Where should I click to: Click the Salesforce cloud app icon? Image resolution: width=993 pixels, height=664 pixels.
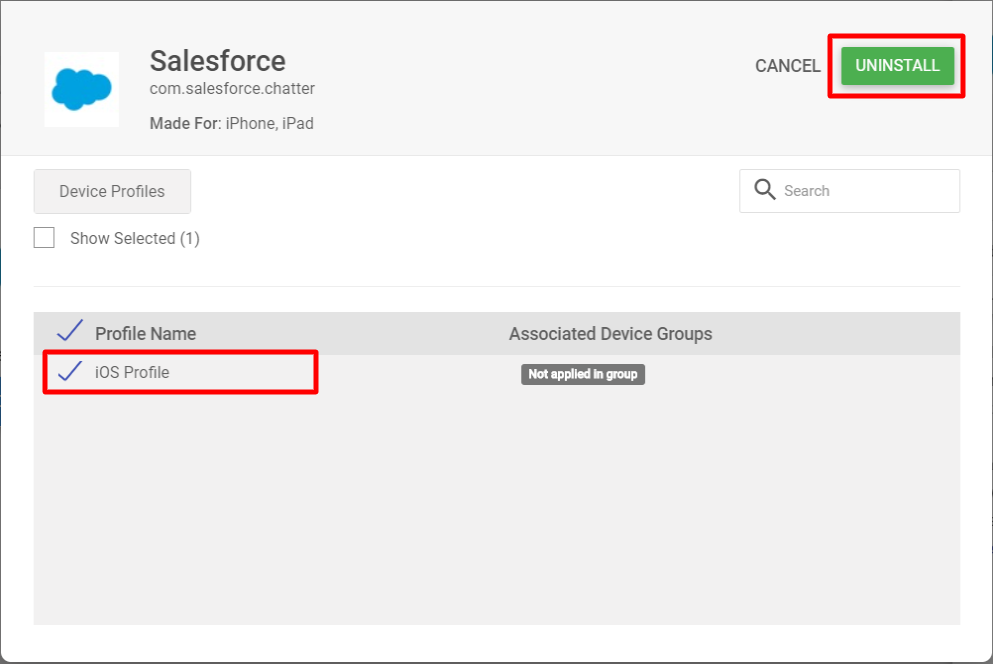click(82, 89)
